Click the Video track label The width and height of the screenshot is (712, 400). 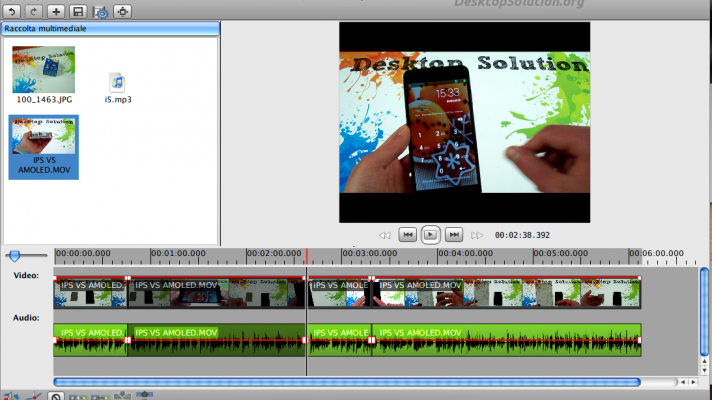[x=26, y=276]
